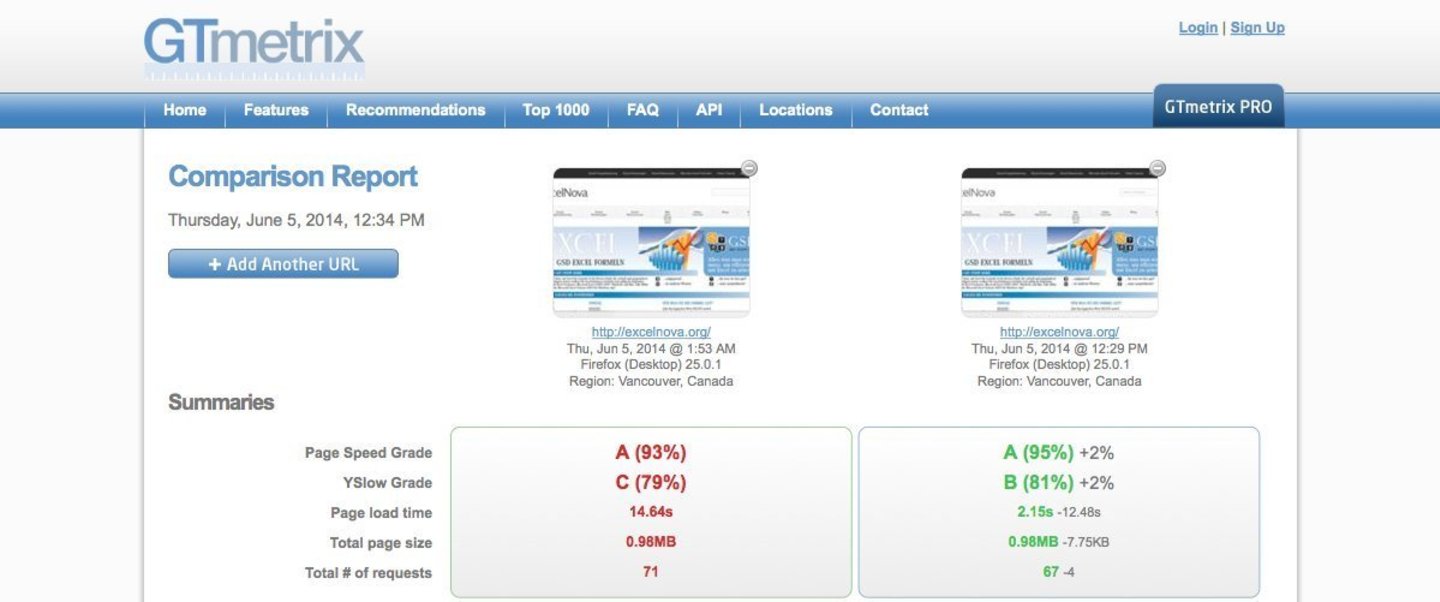Click the GTmetrix logo
The height and width of the screenshot is (602, 1440).
click(254, 47)
